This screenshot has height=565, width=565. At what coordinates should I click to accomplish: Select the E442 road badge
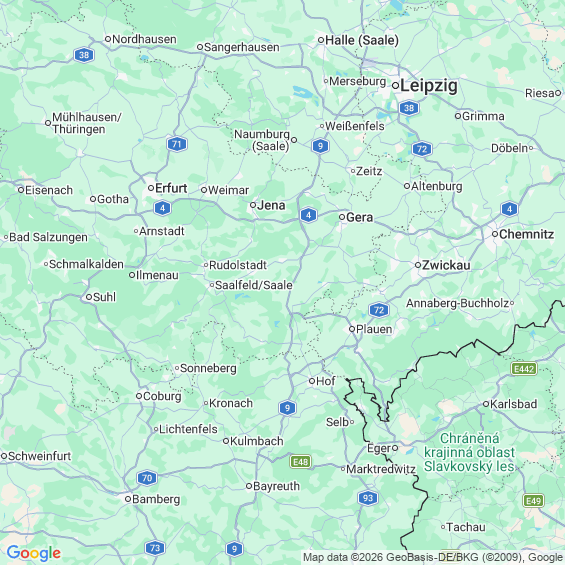(524, 369)
